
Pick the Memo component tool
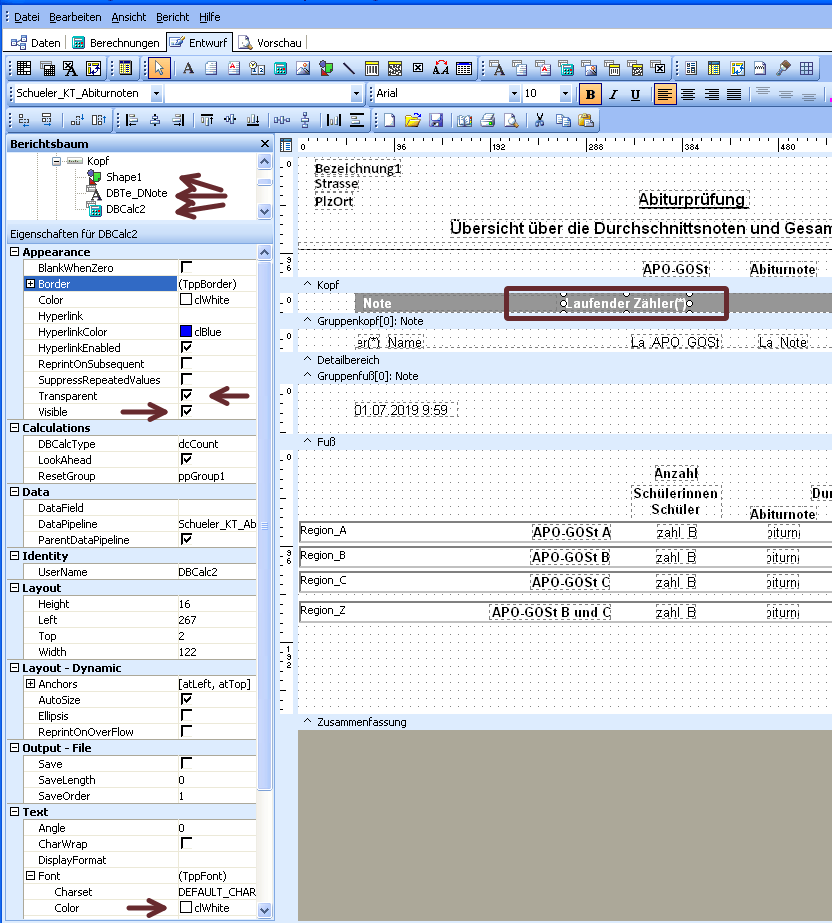pyautogui.click(x=211, y=68)
